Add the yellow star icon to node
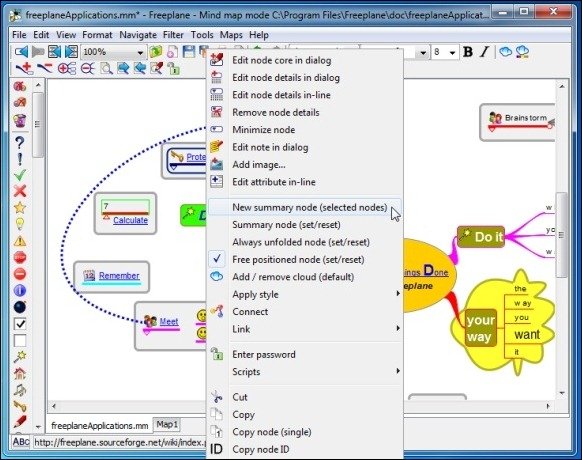Viewport: 582px width, 460px height. 20,207
